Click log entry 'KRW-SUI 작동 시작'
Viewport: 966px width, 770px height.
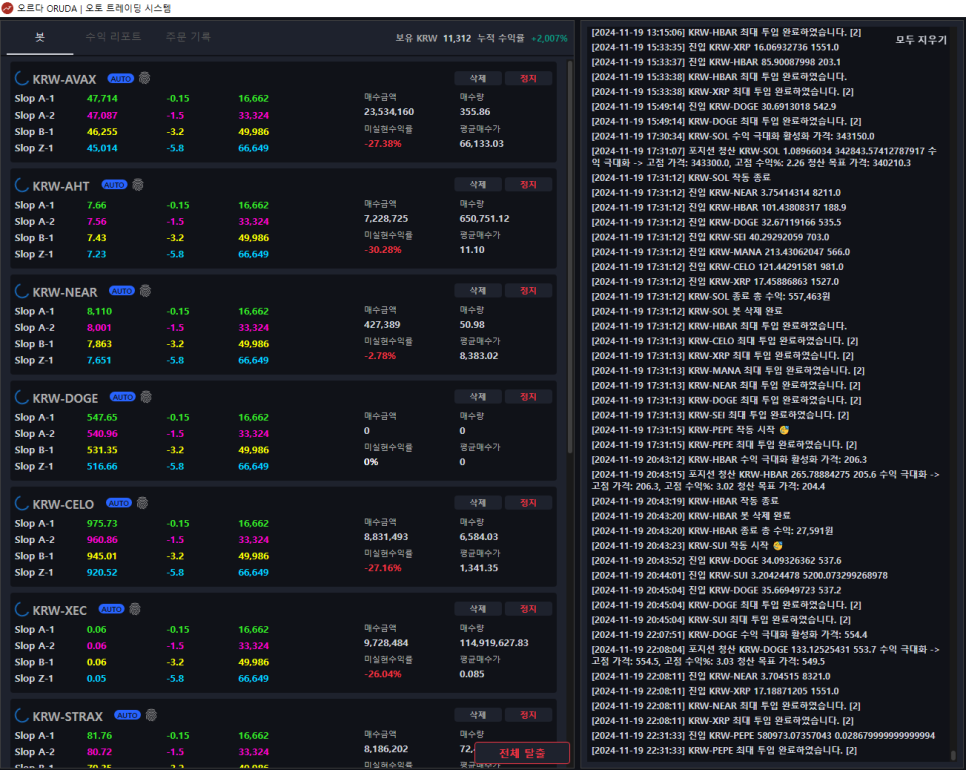687,546
